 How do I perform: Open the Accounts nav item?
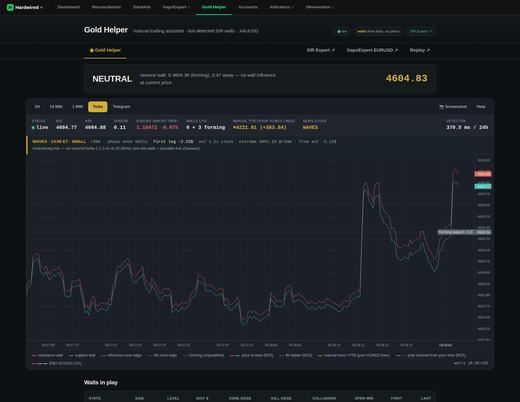click(x=248, y=7)
